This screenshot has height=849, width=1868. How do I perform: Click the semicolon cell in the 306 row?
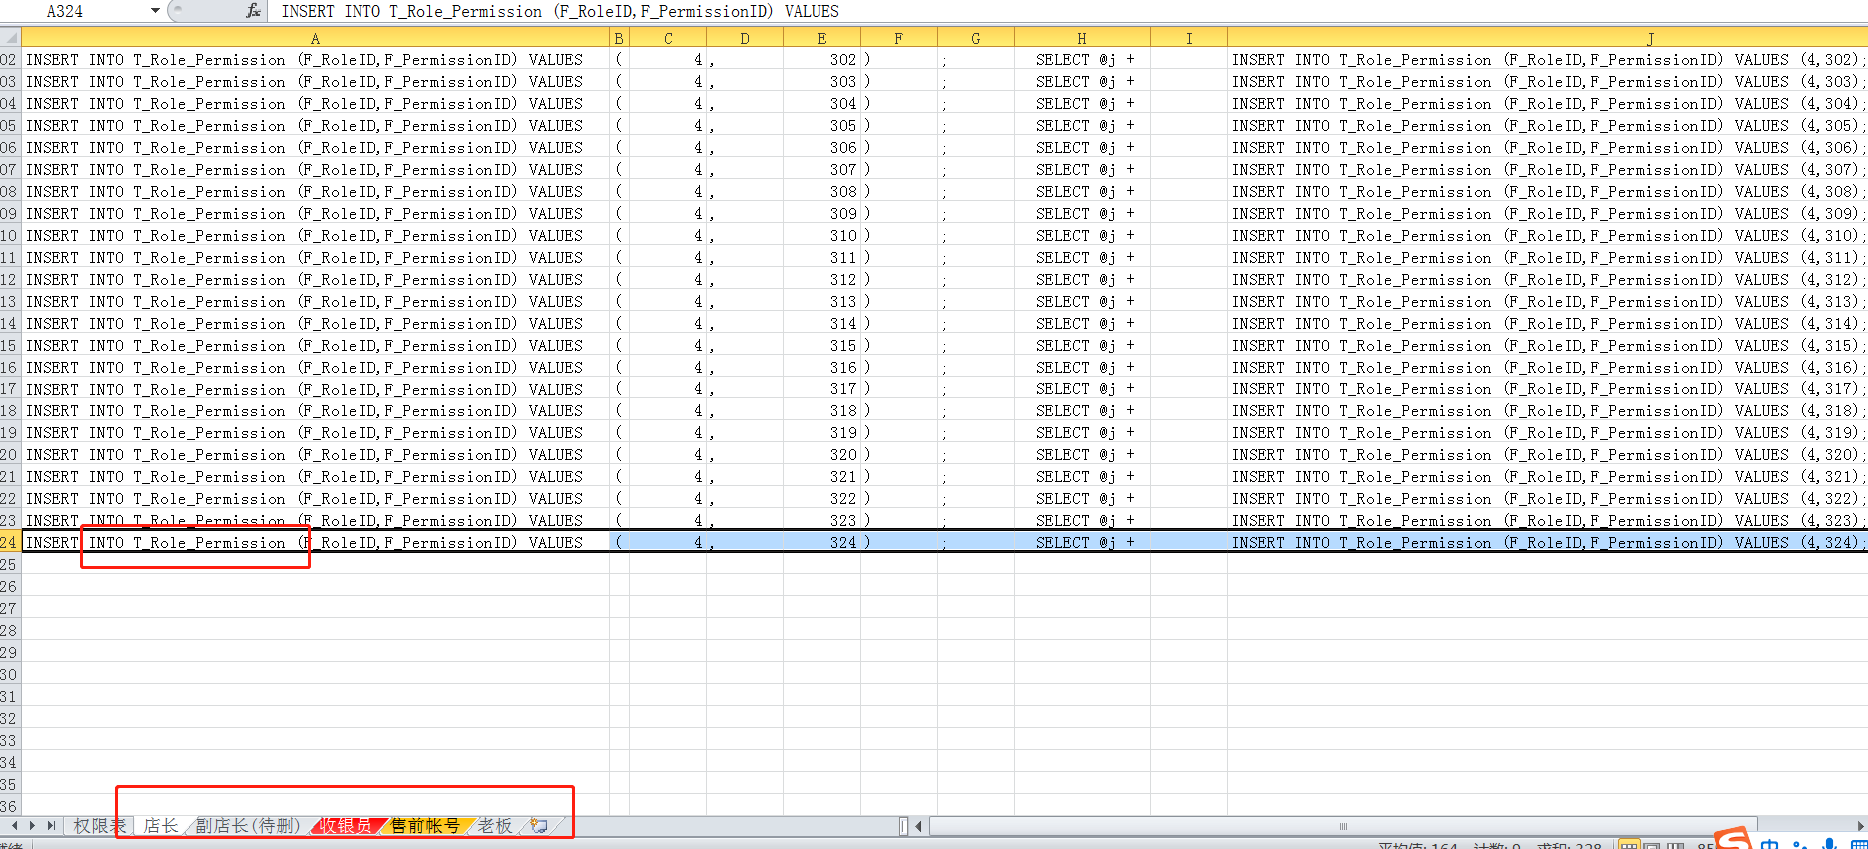pos(976,148)
